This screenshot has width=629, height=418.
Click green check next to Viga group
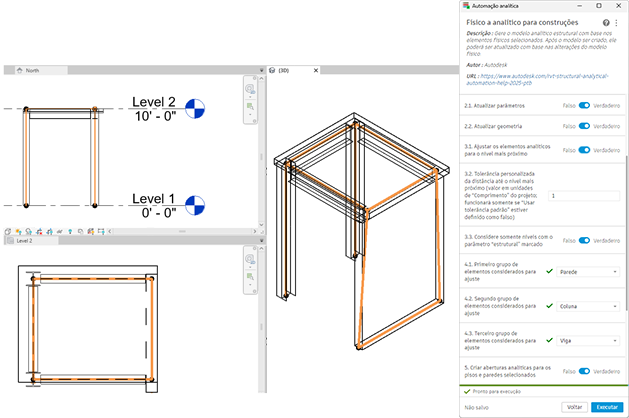tap(550, 340)
